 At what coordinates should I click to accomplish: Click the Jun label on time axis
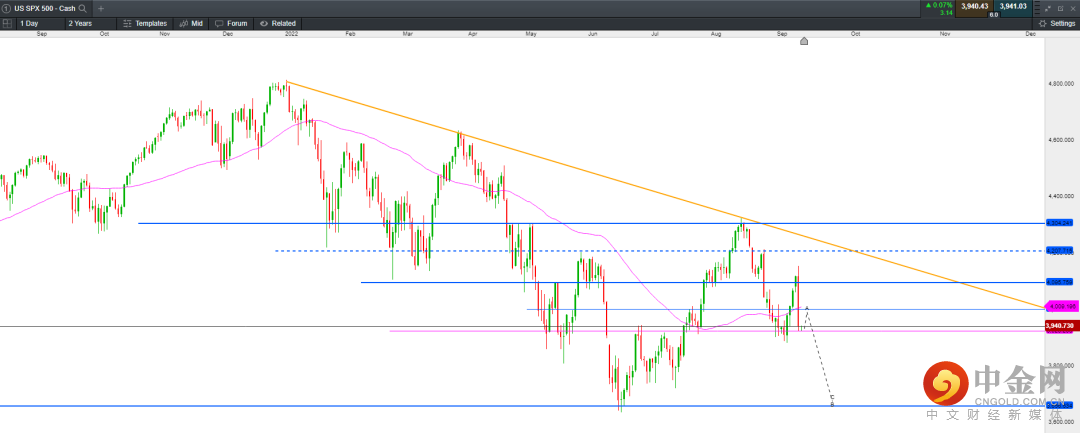(x=593, y=33)
